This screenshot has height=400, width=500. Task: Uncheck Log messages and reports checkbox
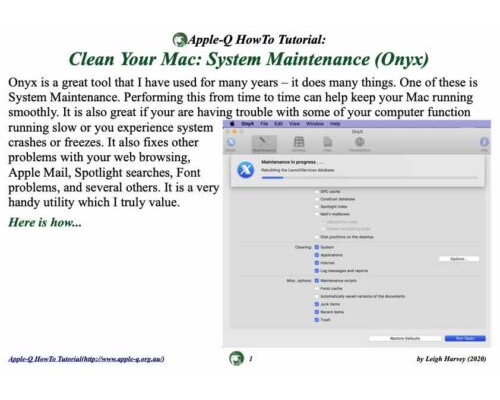317,271
